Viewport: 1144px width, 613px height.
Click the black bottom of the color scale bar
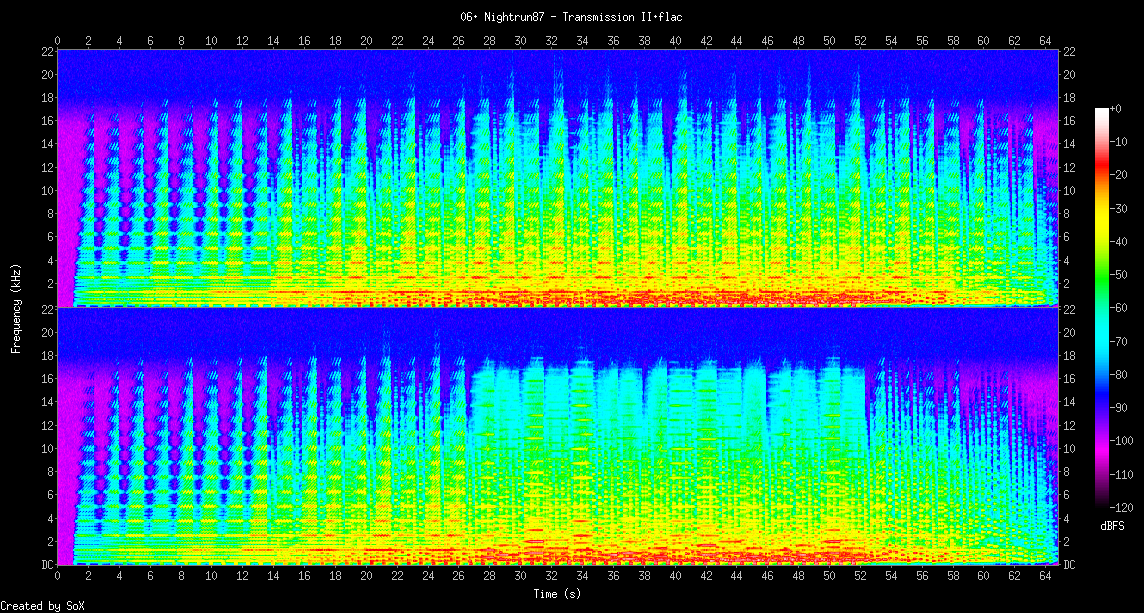[x=1102, y=504]
